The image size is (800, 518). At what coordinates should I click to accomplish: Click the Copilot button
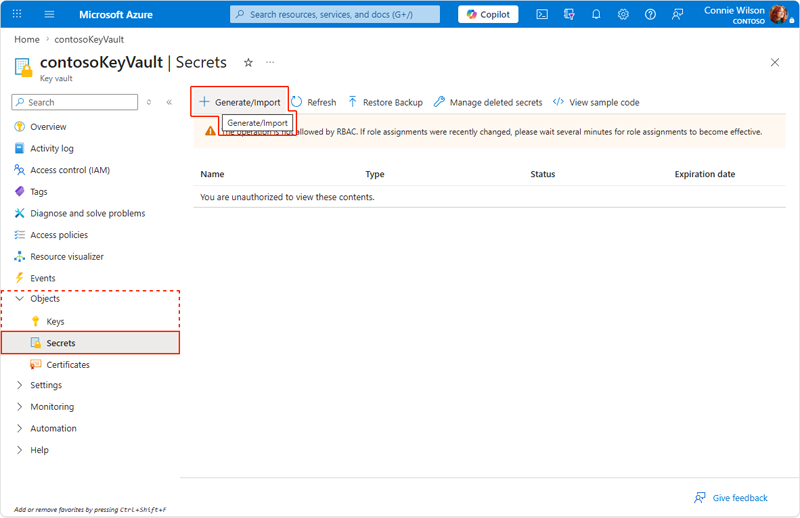point(488,14)
